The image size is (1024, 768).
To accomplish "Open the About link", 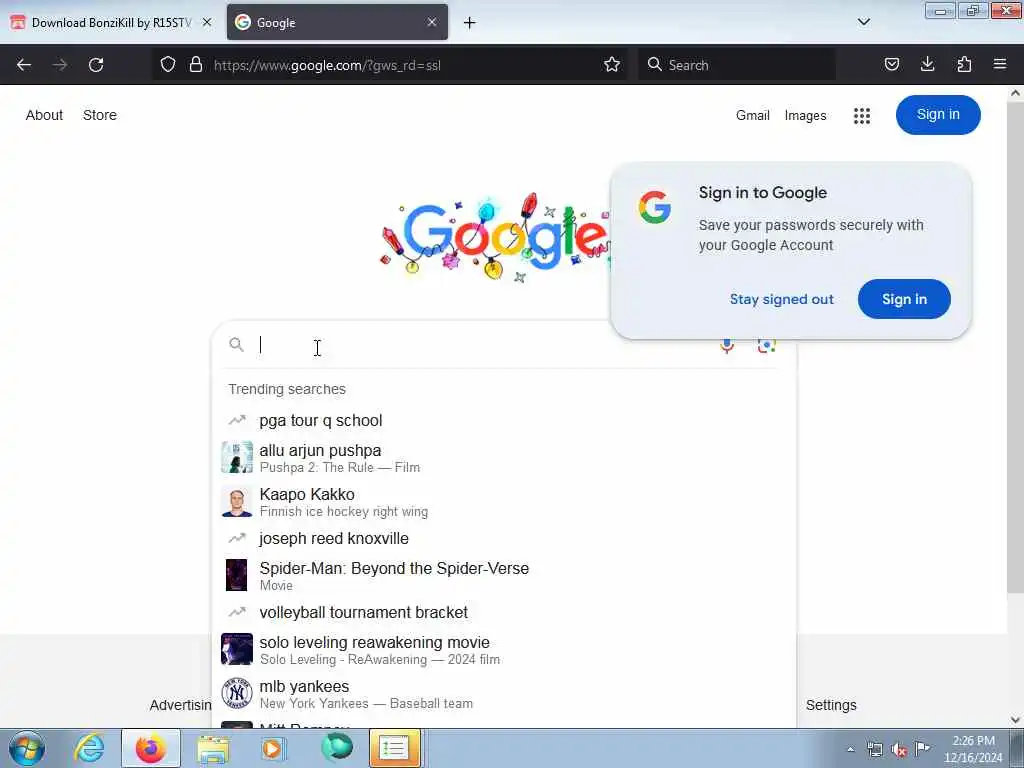I will (x=44, y=115).
